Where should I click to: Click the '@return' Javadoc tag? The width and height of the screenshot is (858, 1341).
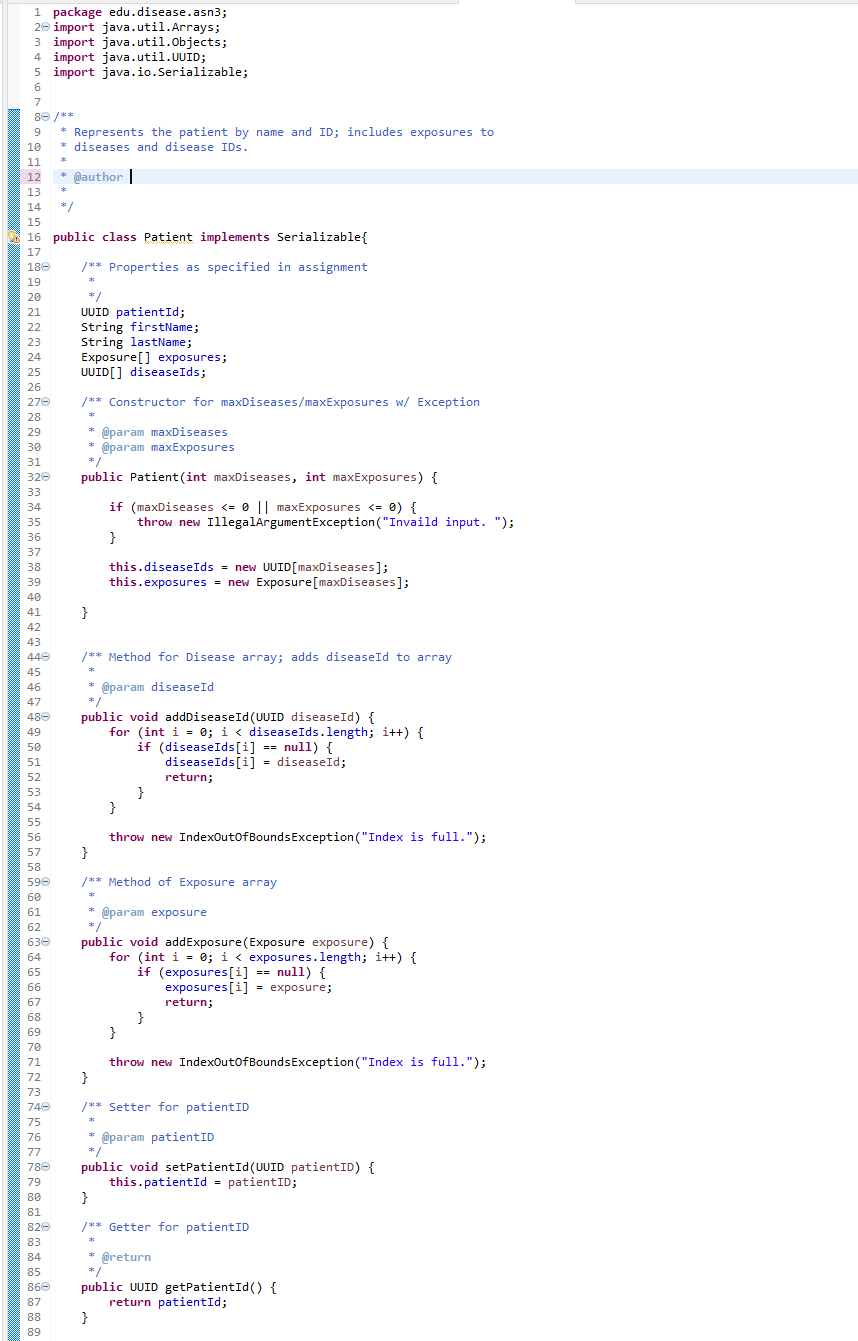(126, 1257)
